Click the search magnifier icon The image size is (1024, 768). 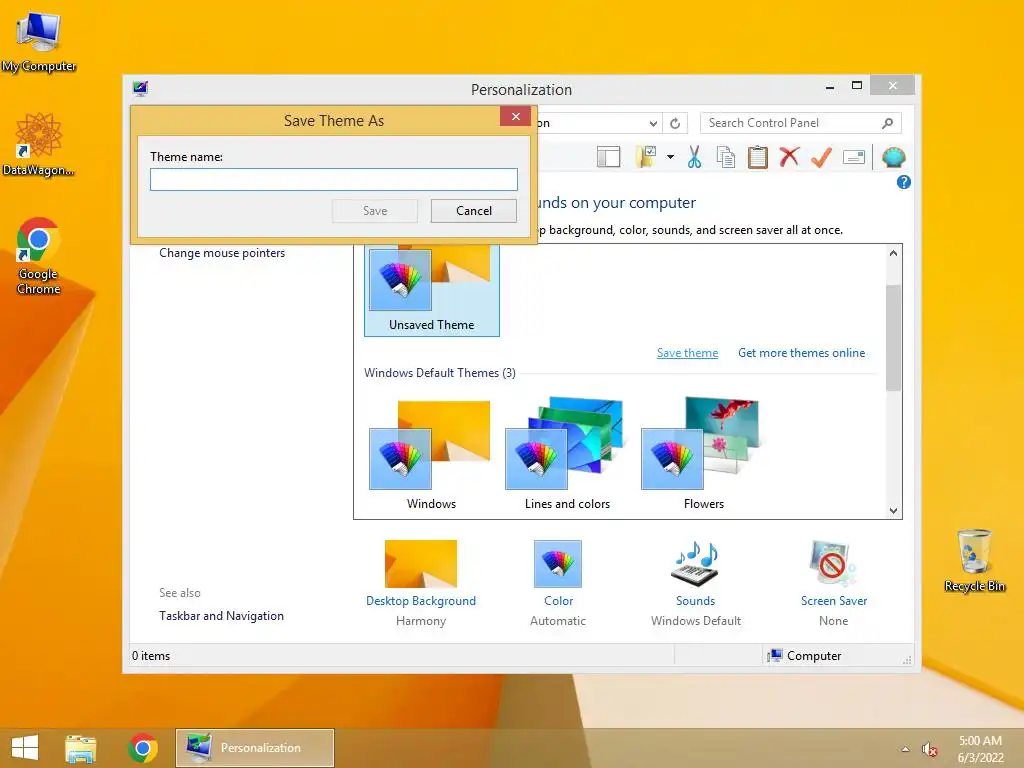pos(887,123)
